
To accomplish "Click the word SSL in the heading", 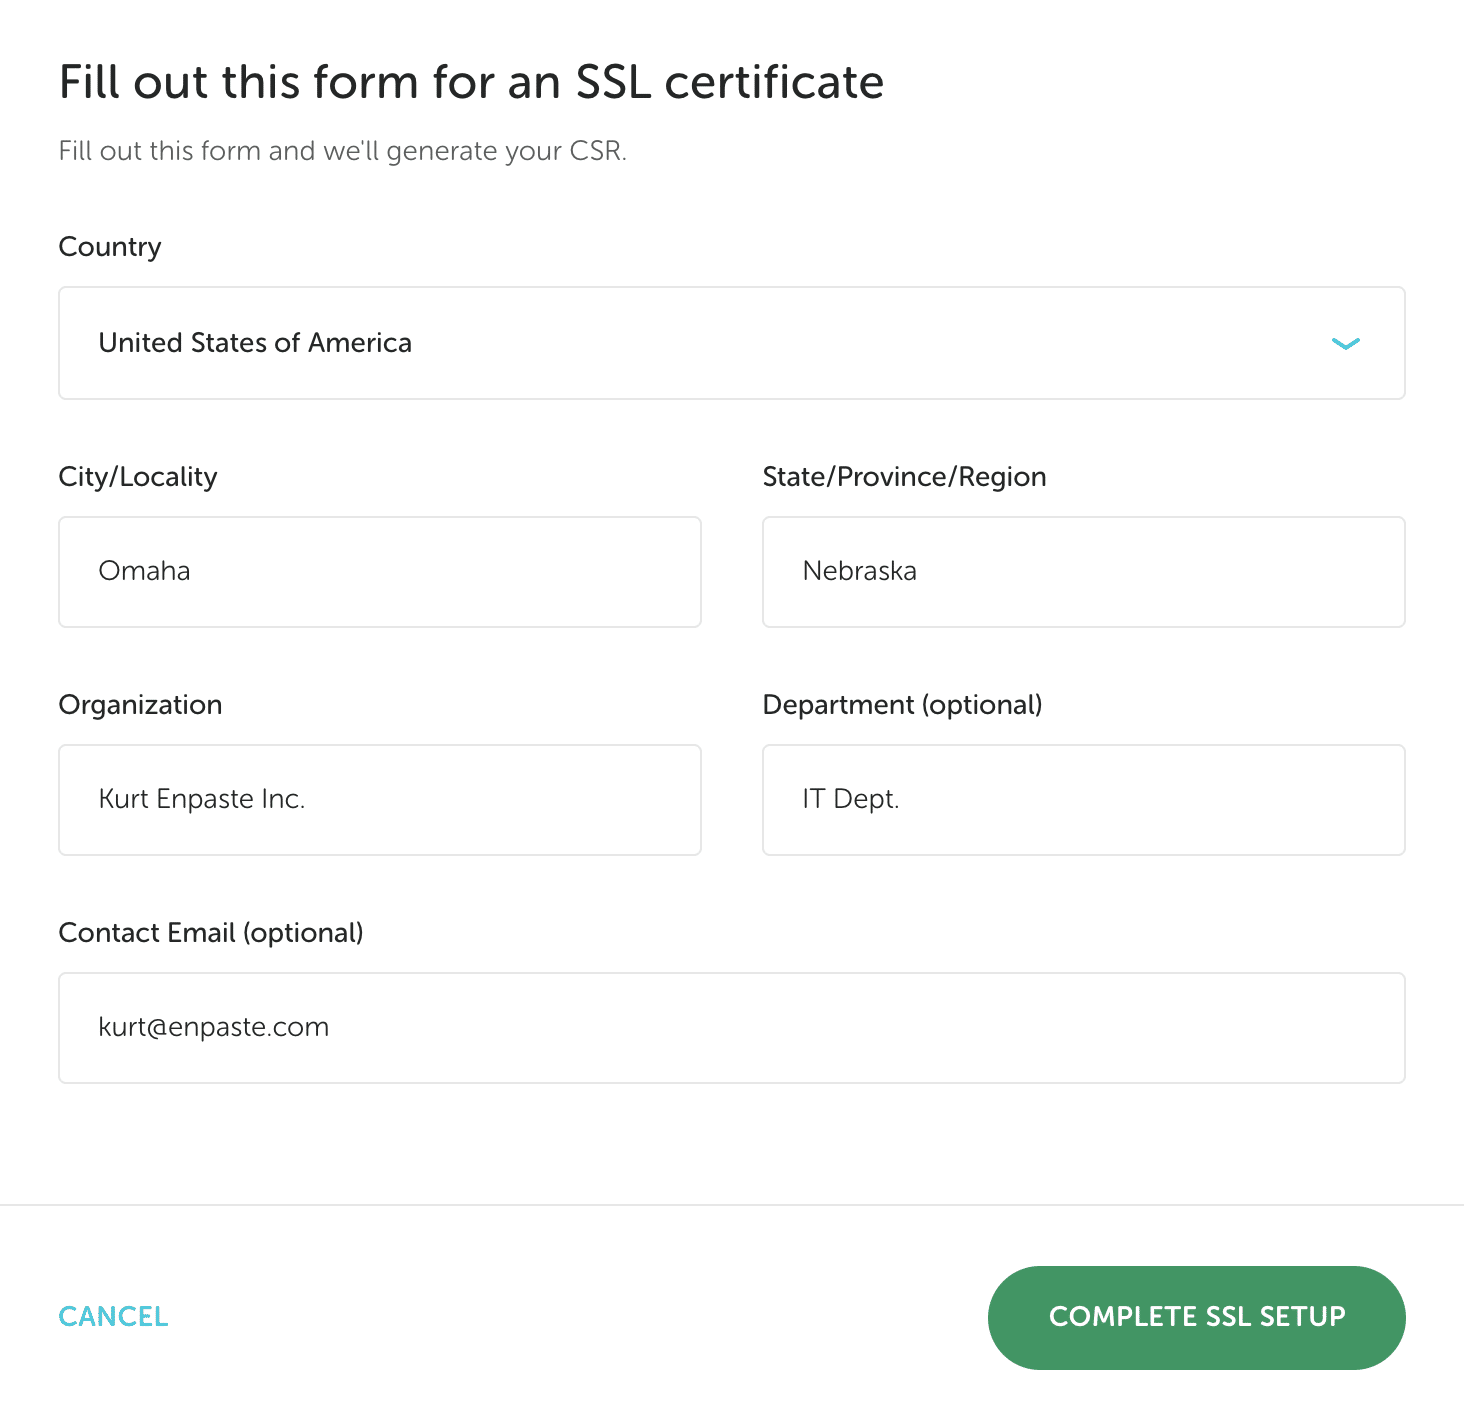I will pos(613,82).
